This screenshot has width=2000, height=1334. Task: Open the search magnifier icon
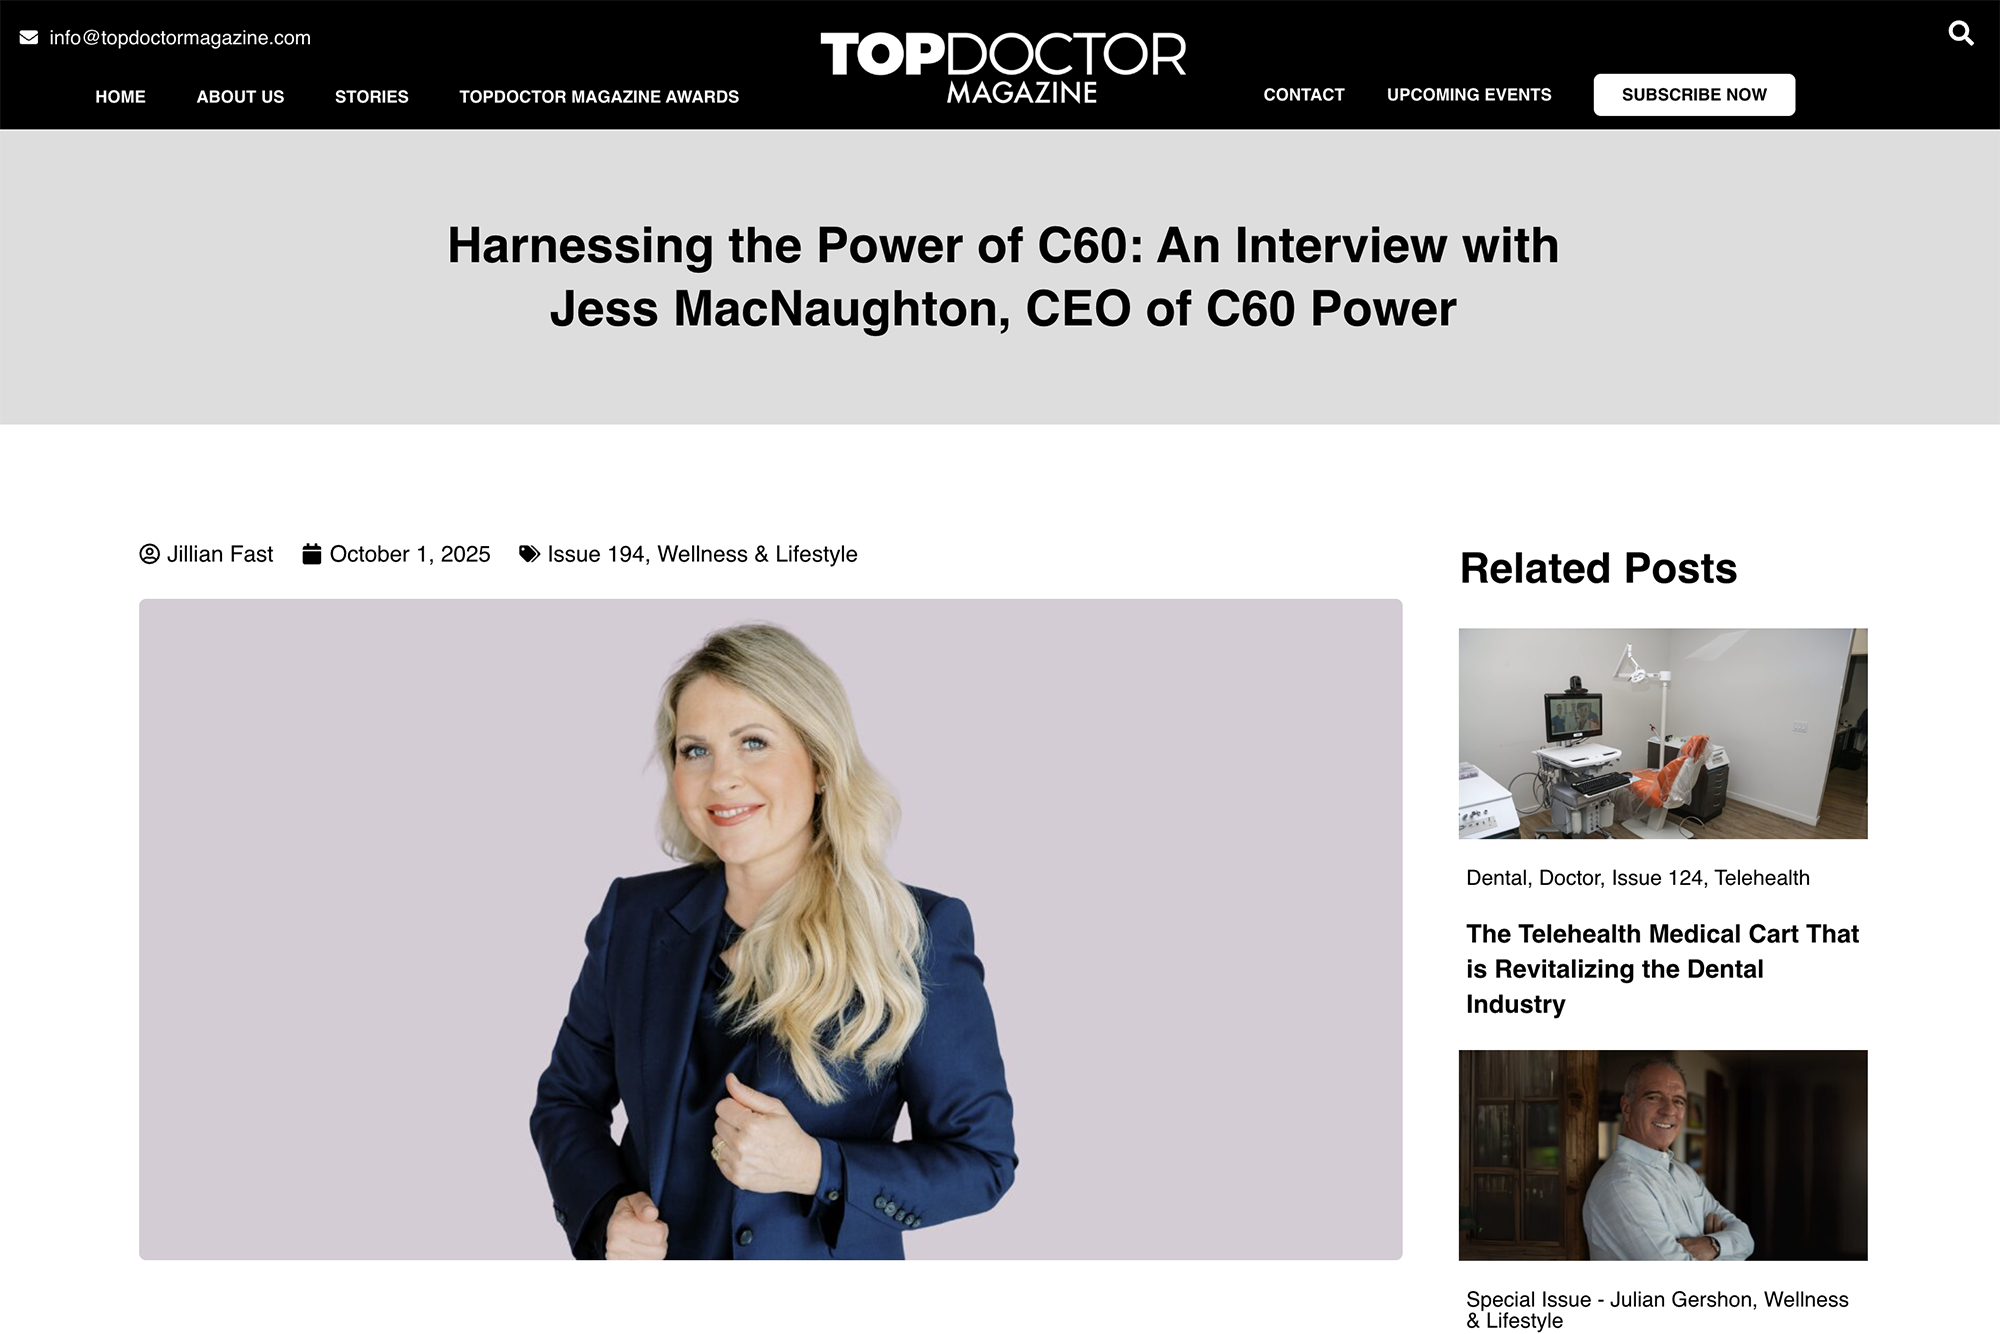pos(1961,33)
